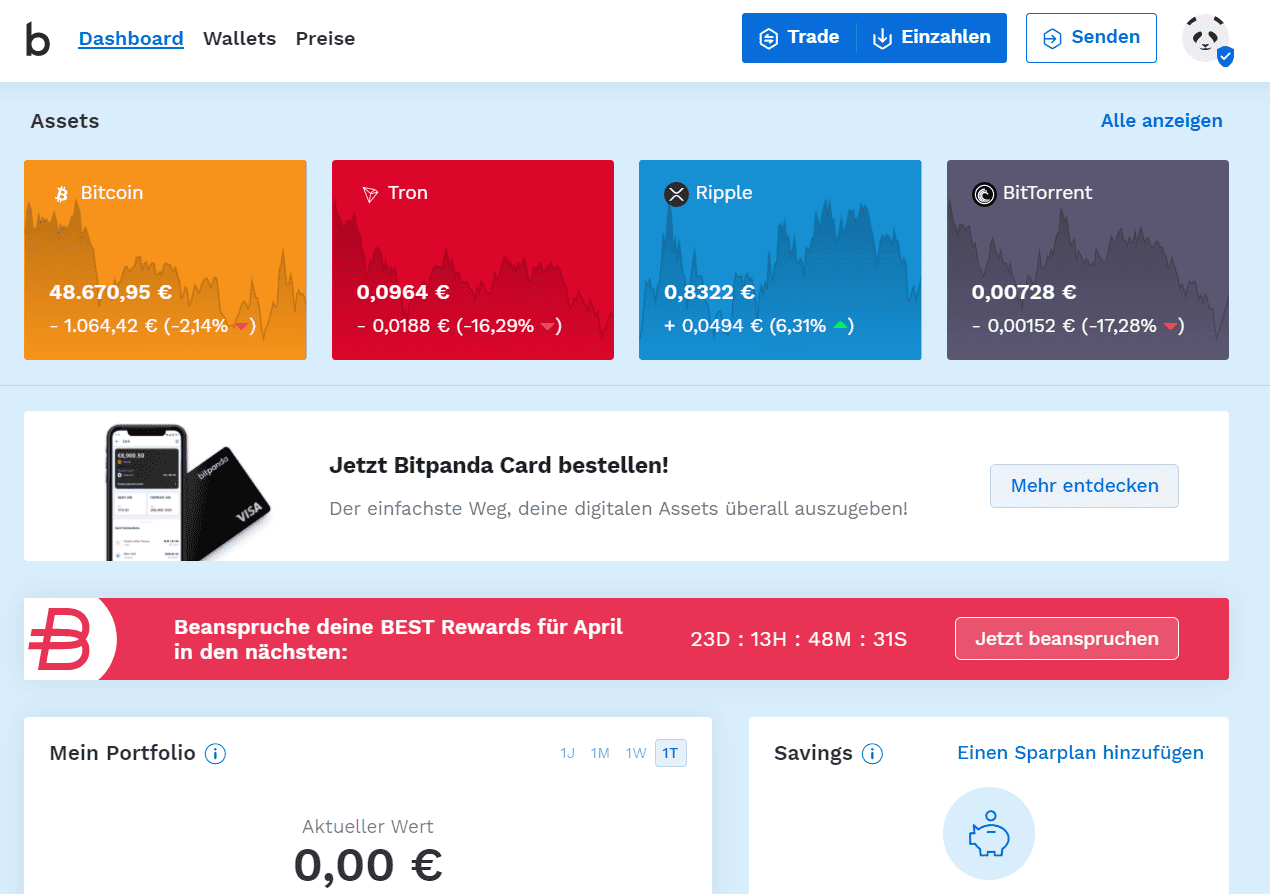Click the Senden button
1270x894 pixels.
pyautogui.click(x=1091, y=38)
